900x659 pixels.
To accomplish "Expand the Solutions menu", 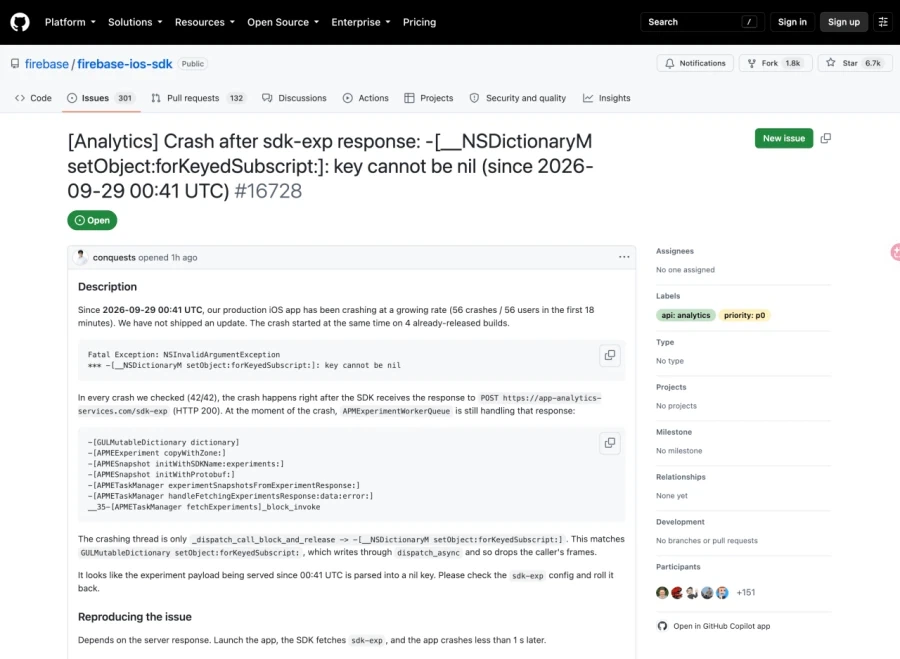I will click(135, 22).
